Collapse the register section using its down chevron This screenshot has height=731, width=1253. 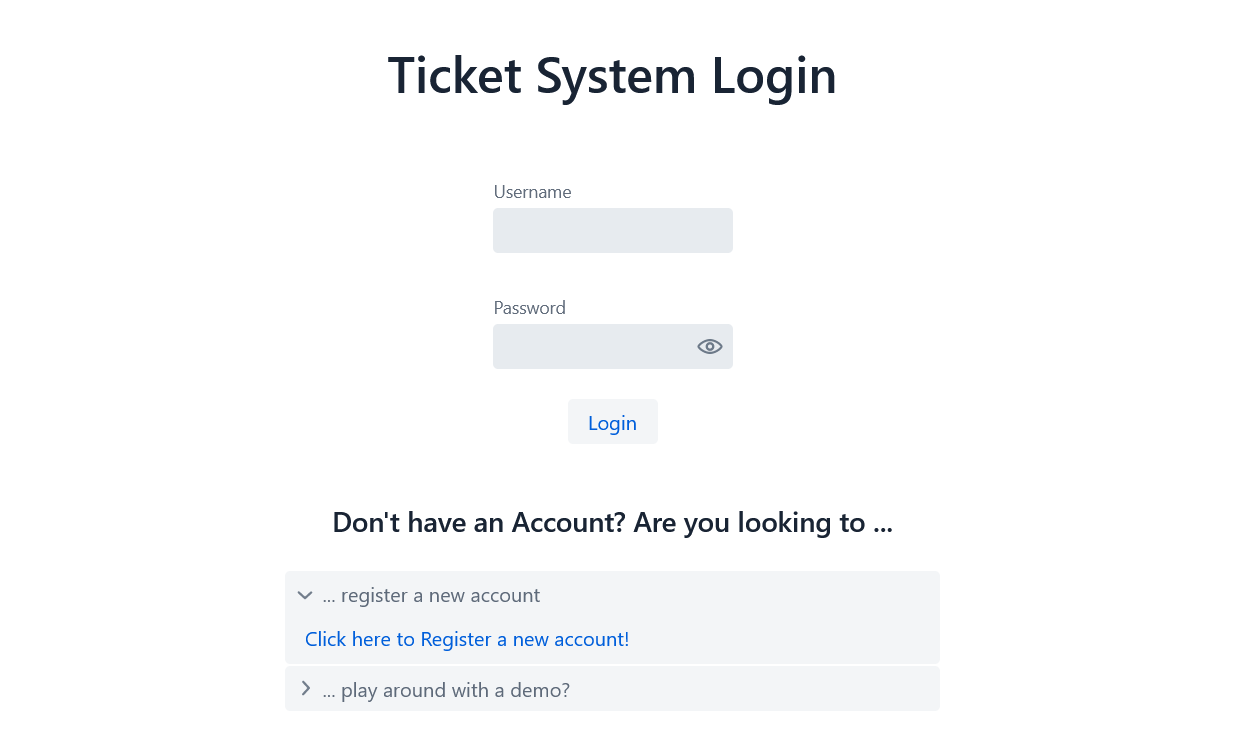point(305,595)
